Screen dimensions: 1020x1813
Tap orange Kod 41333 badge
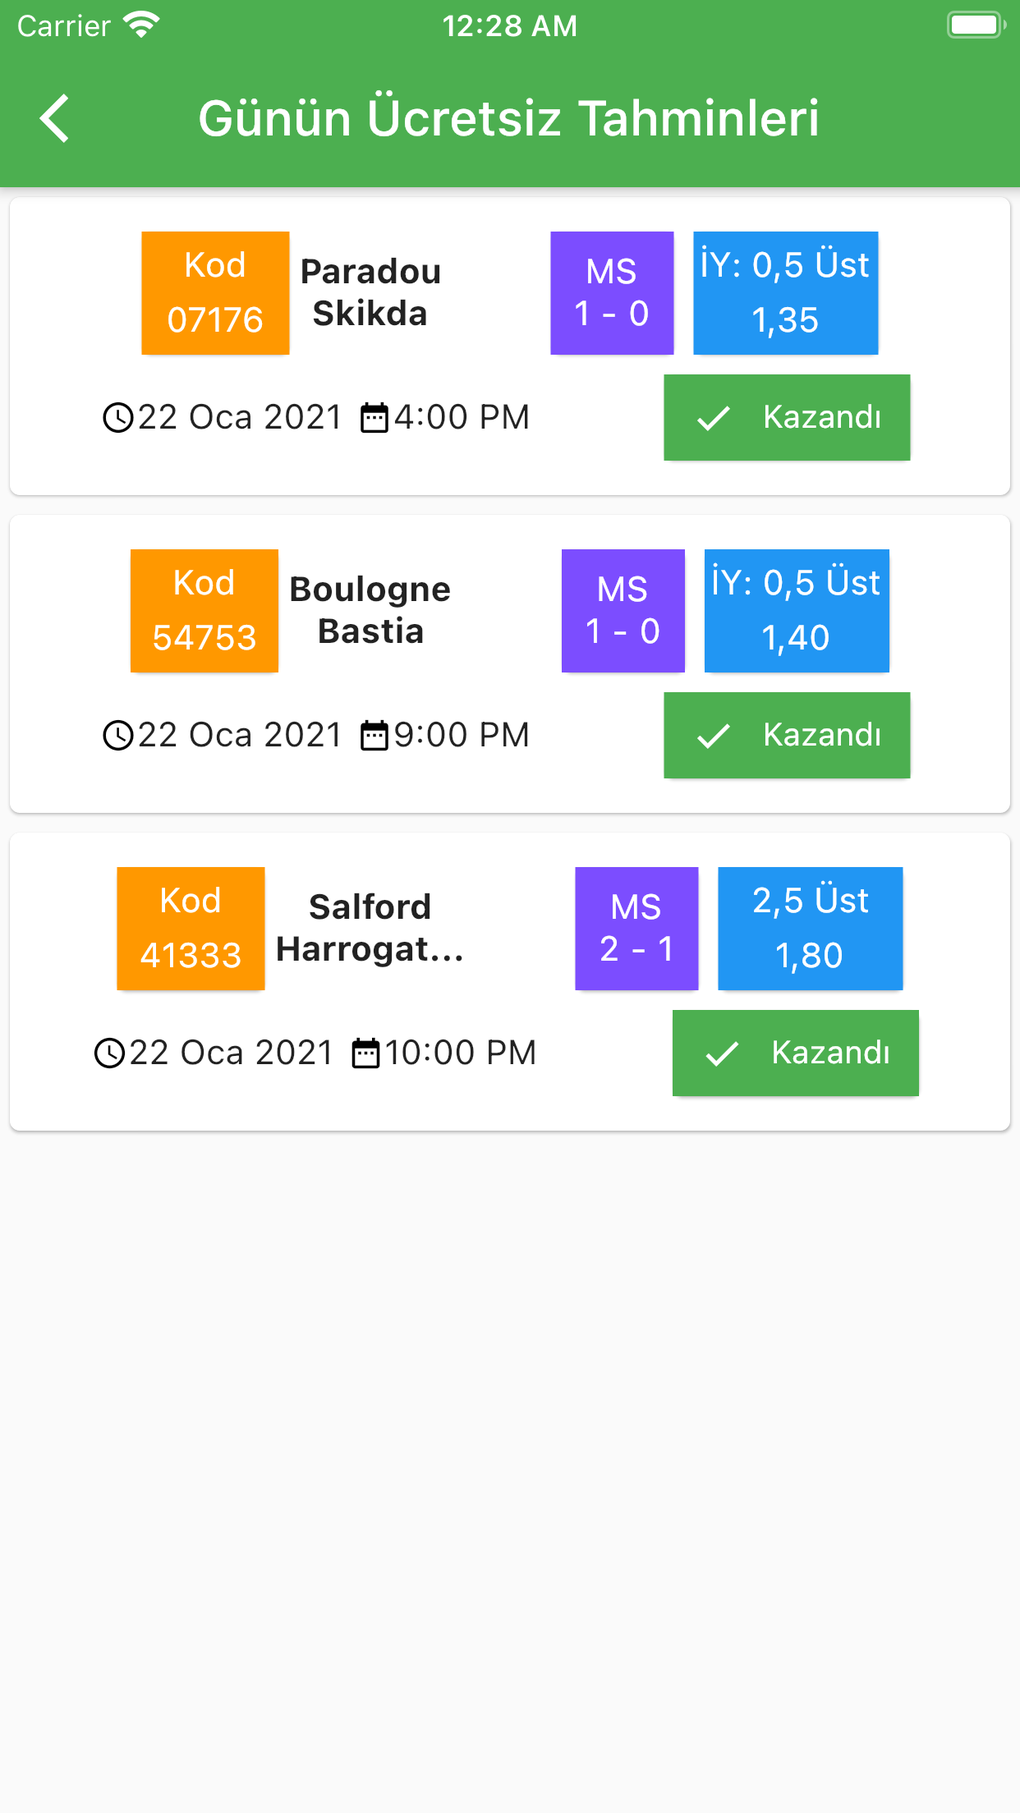pos(191,929)
